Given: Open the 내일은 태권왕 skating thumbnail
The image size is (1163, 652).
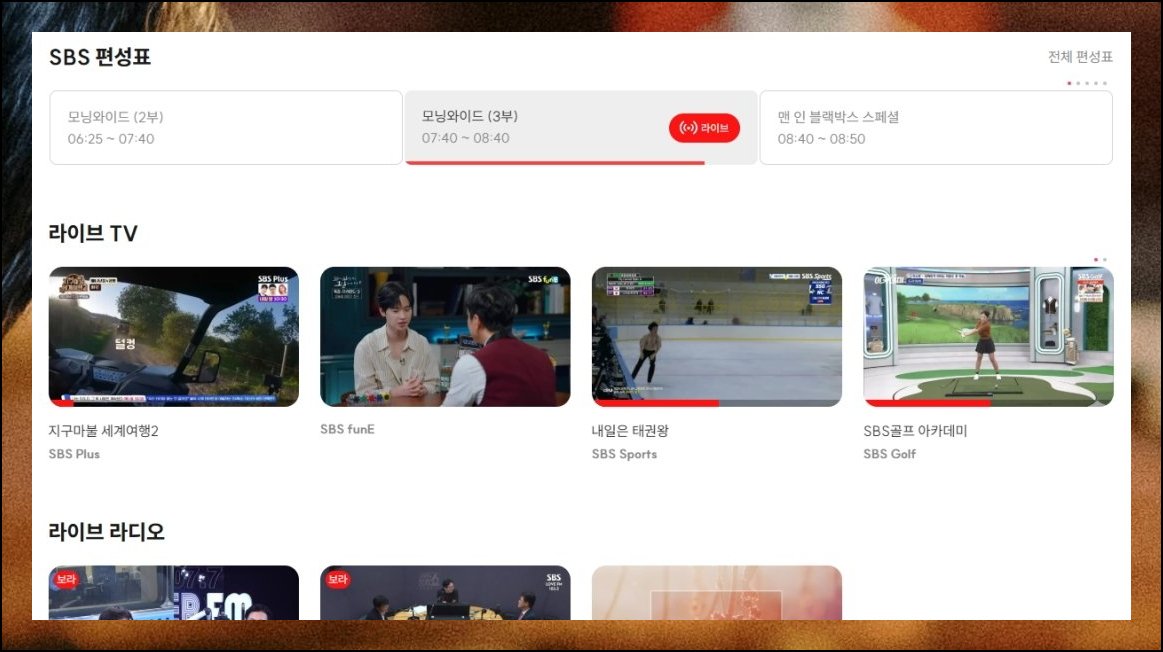Looking at the screenshot, I should [x=716, y=337].
